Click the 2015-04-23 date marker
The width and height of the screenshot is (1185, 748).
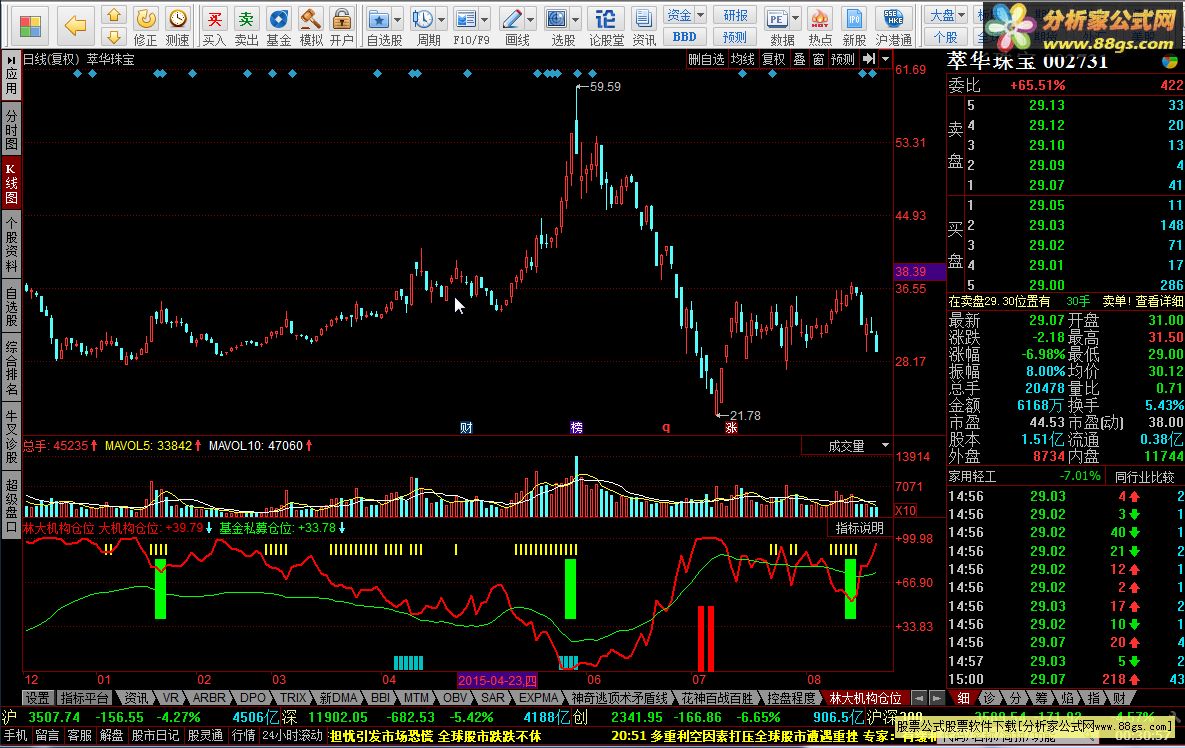pyautogui.click(x=497, y=681)
